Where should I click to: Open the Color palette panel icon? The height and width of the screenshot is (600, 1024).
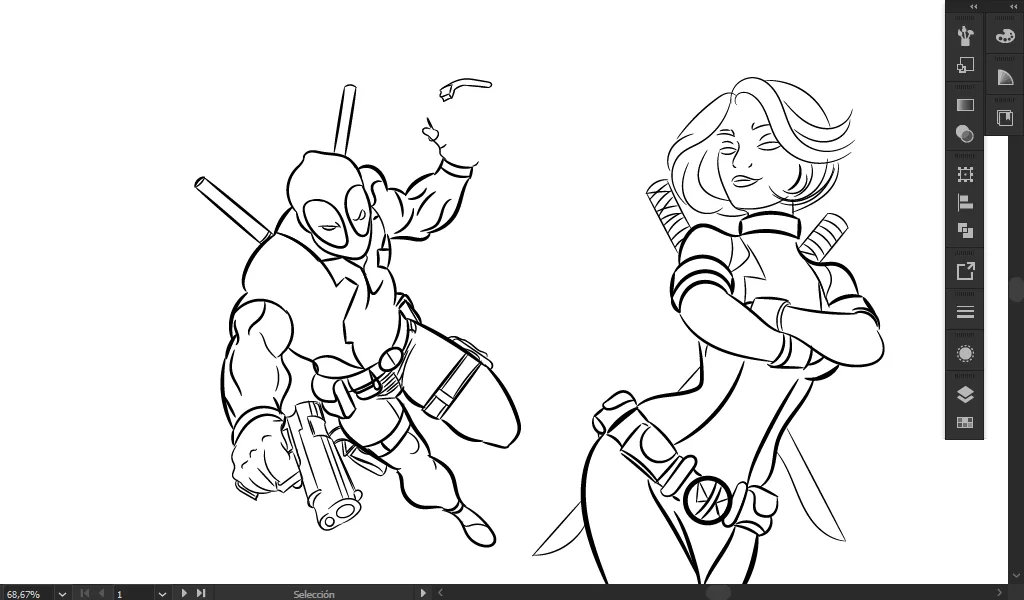pos(1004,37)
